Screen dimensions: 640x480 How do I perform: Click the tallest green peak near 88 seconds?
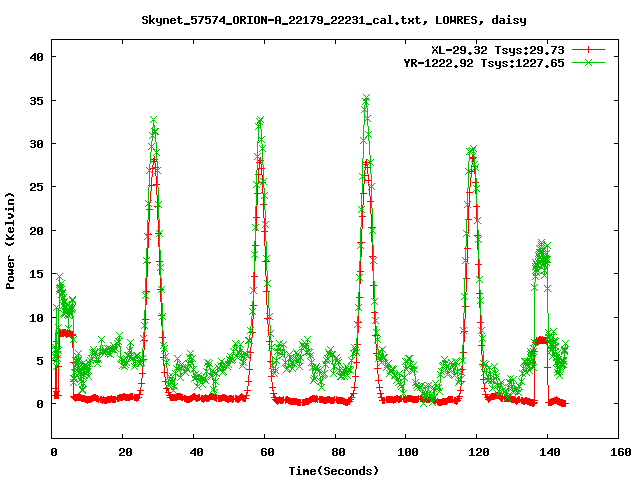pos(366,100)
